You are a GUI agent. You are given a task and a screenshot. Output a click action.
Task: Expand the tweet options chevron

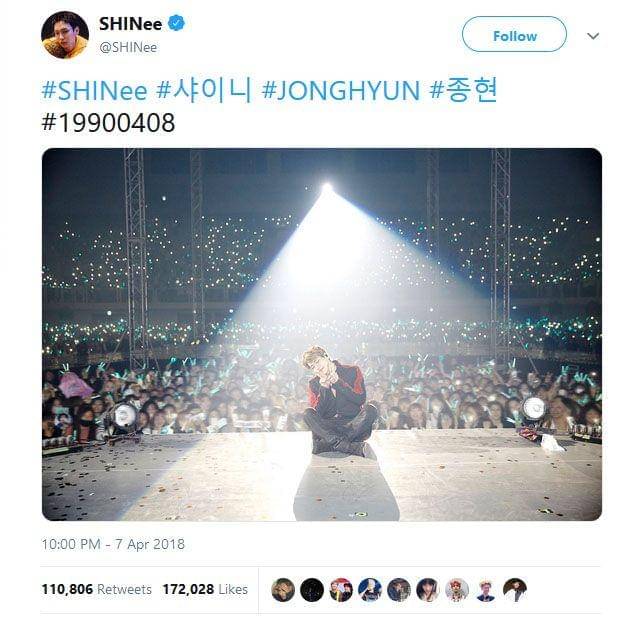[x=593, y=36]
